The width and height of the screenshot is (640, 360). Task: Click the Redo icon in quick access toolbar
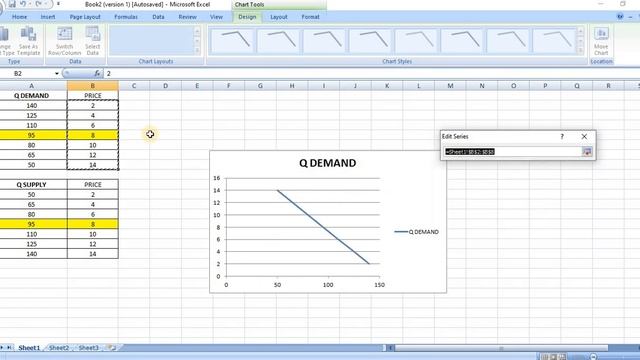point(38,4)
